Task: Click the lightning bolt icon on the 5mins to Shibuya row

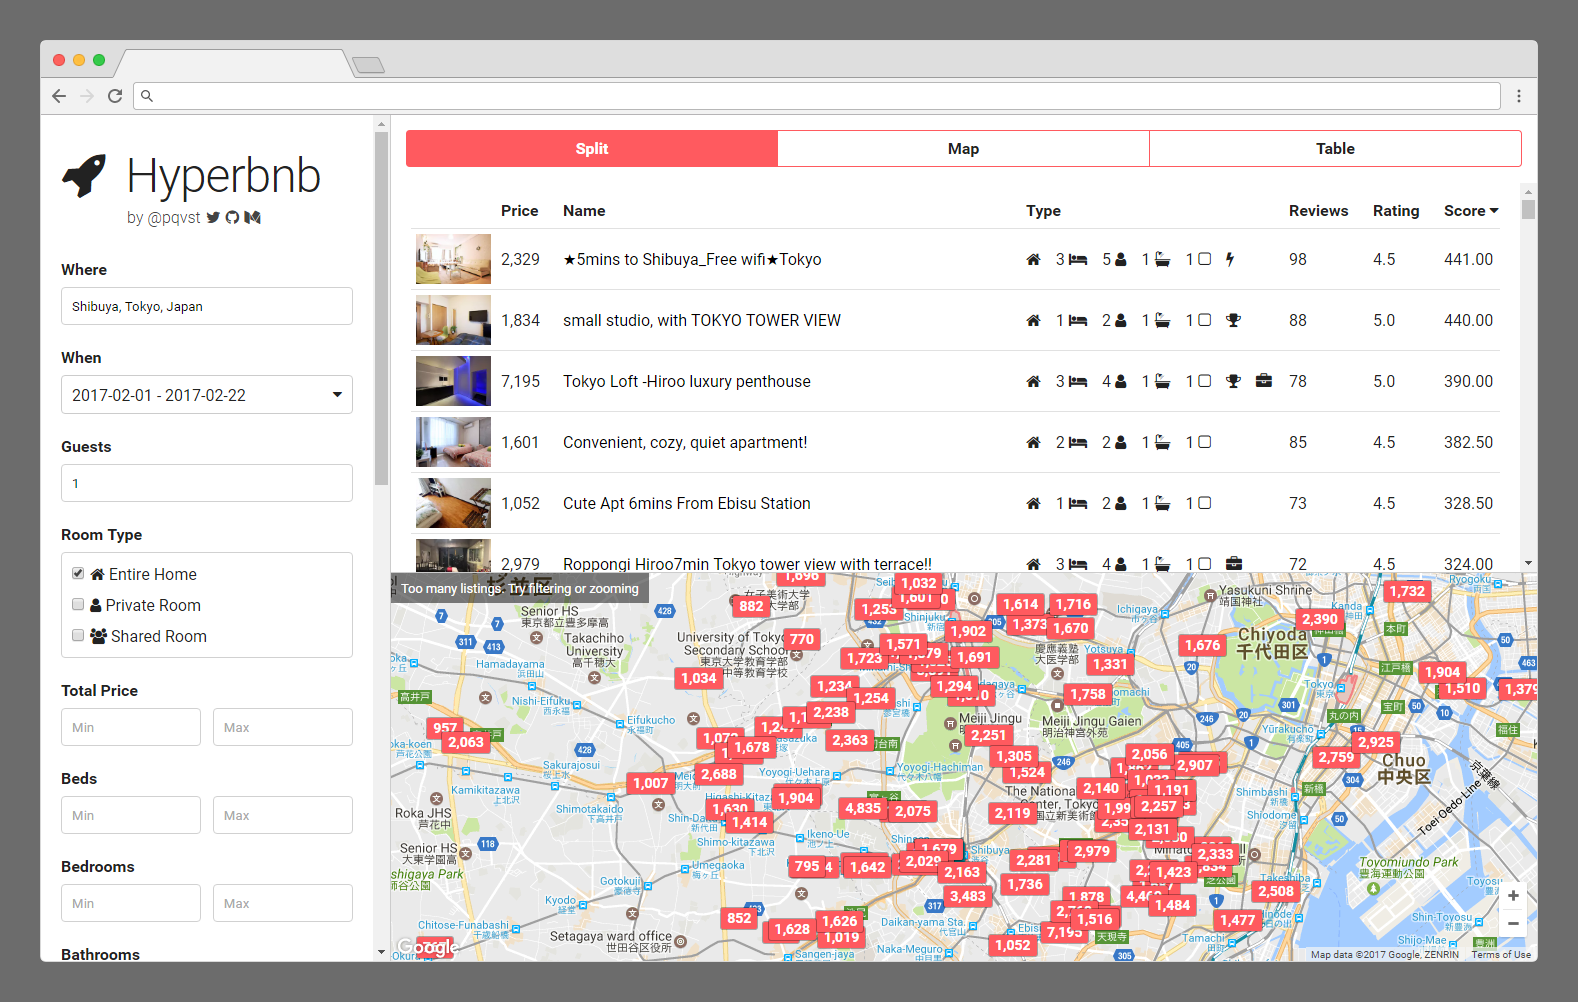Action: 1230,259
